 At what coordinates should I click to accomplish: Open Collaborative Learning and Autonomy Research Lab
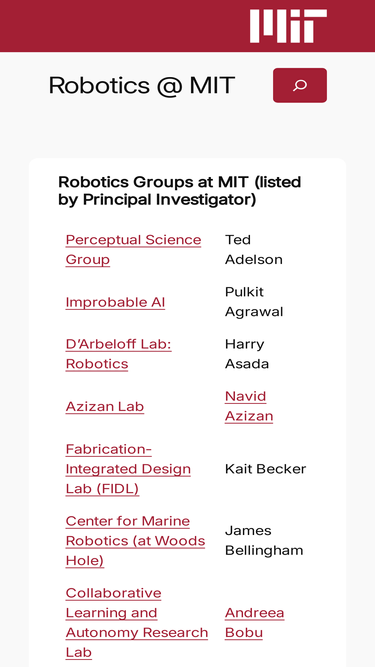pos(137,622)
